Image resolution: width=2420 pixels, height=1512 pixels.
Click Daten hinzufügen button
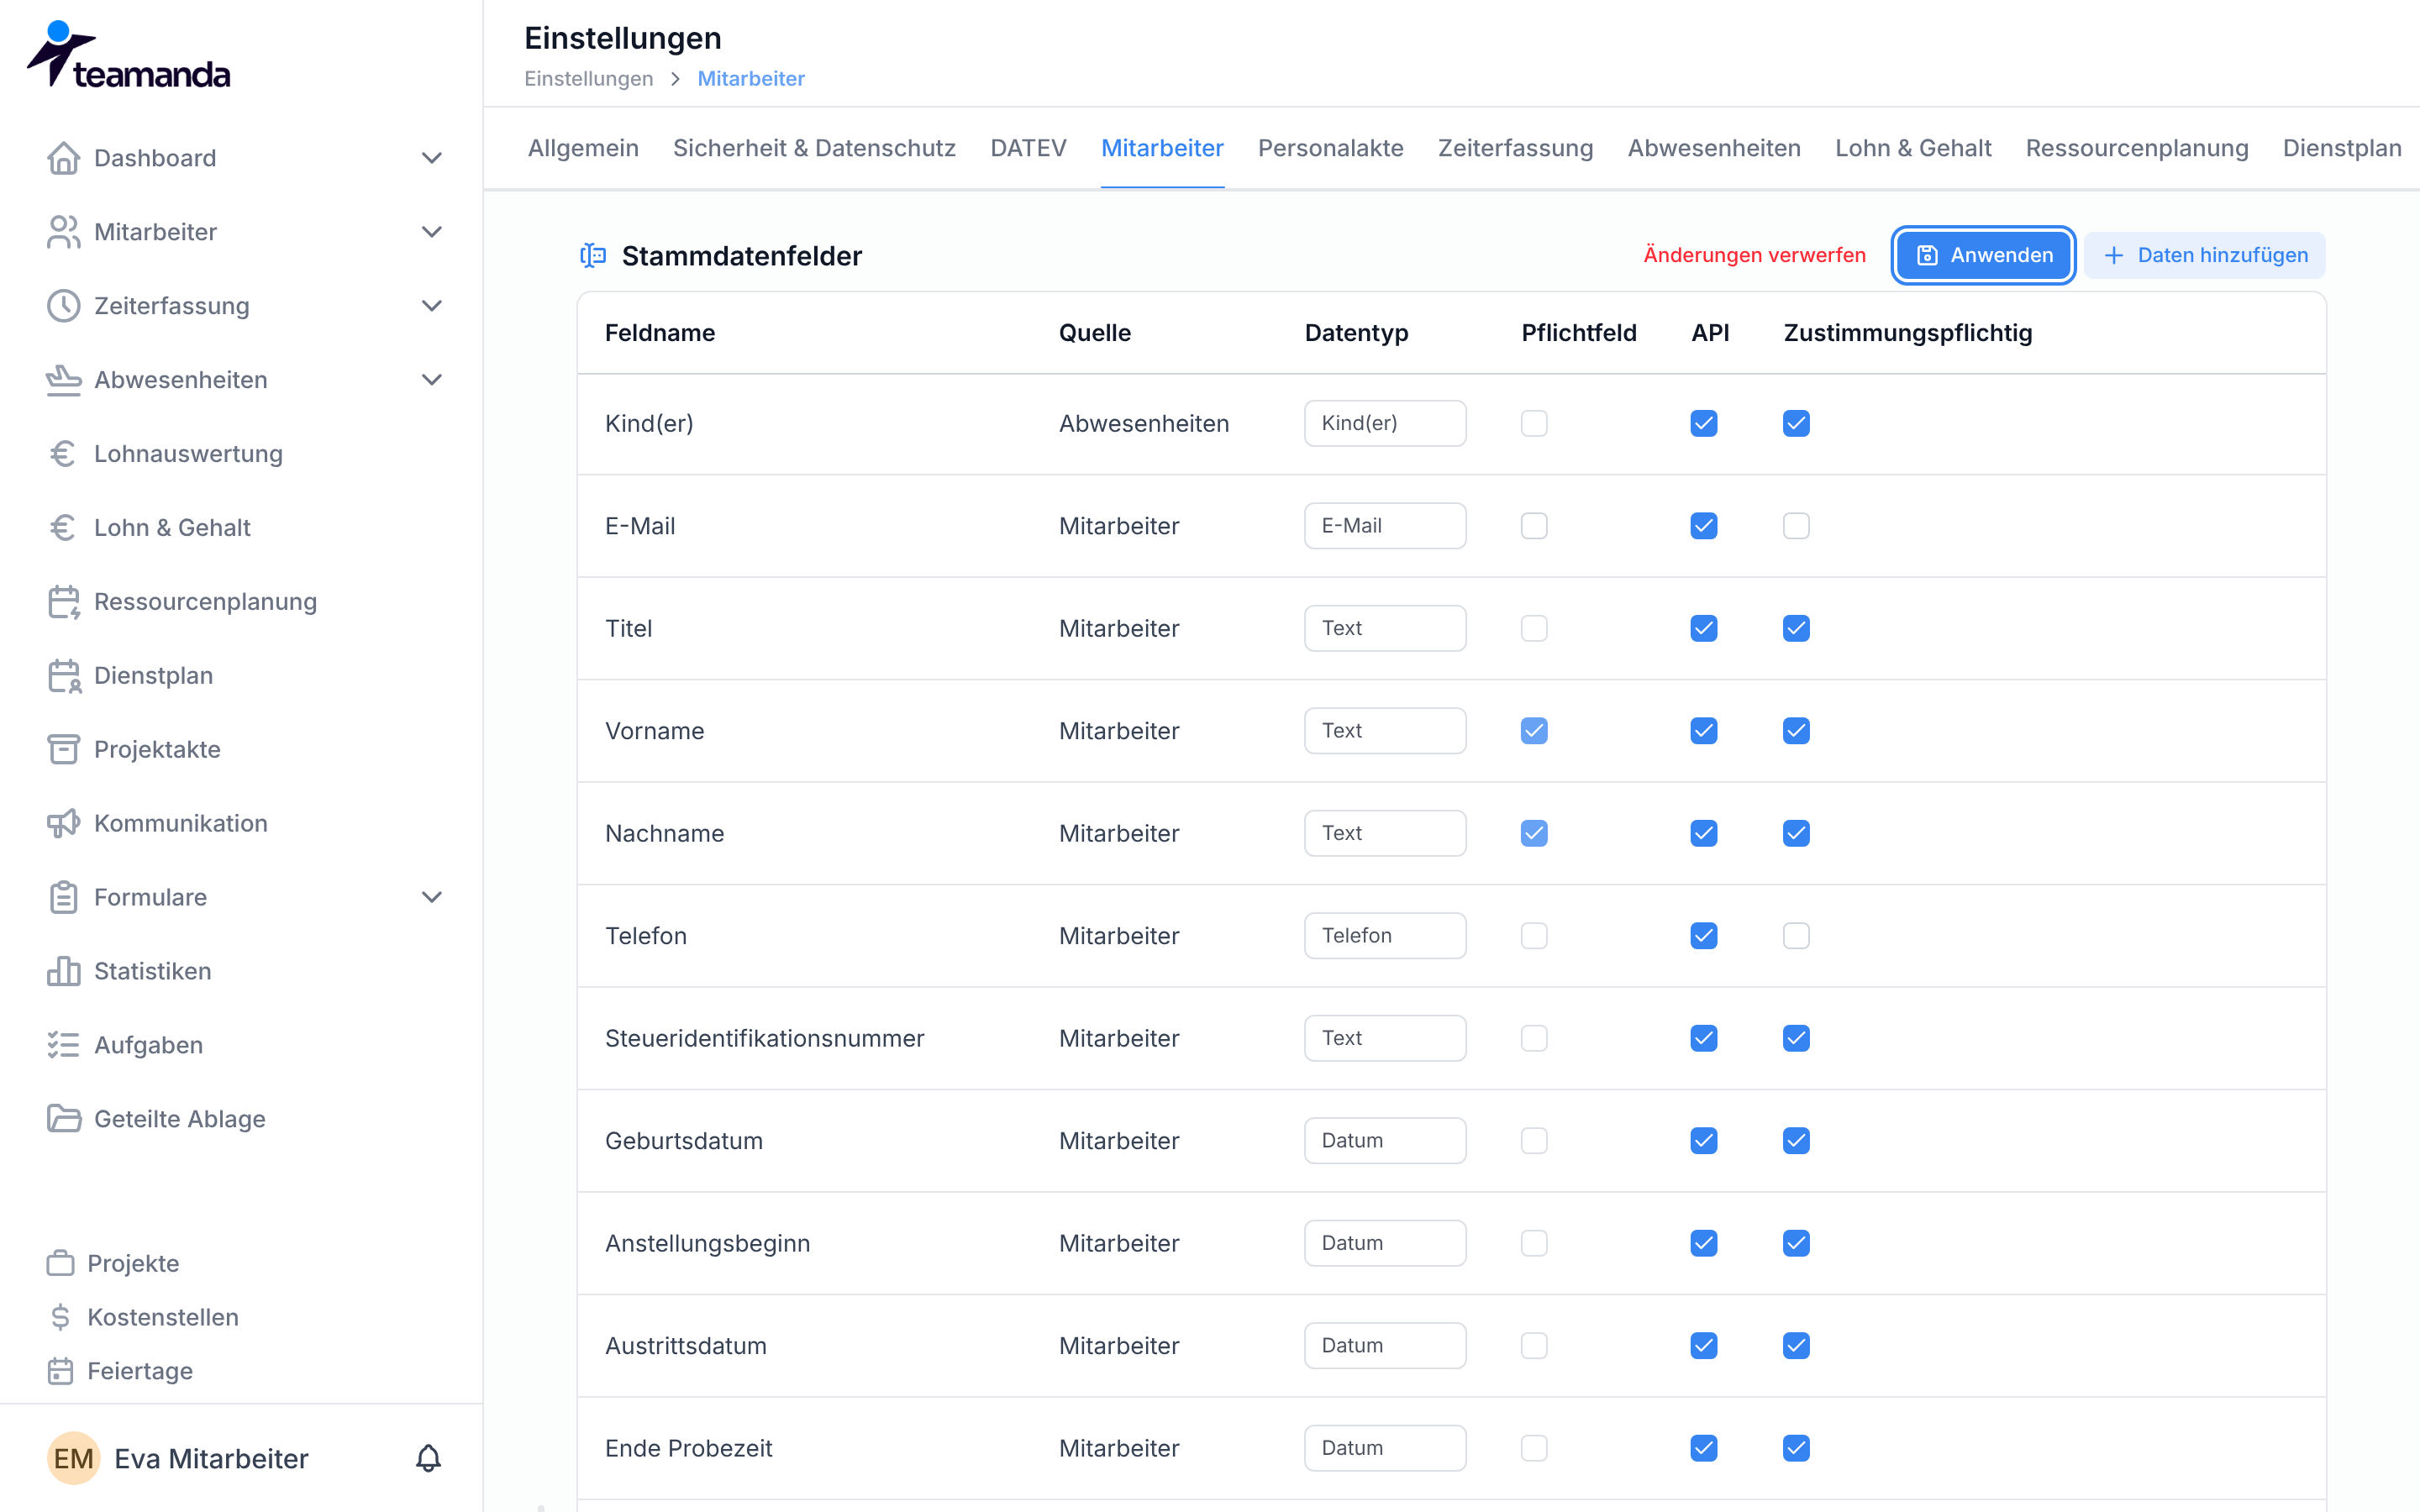pos(2205,255)
